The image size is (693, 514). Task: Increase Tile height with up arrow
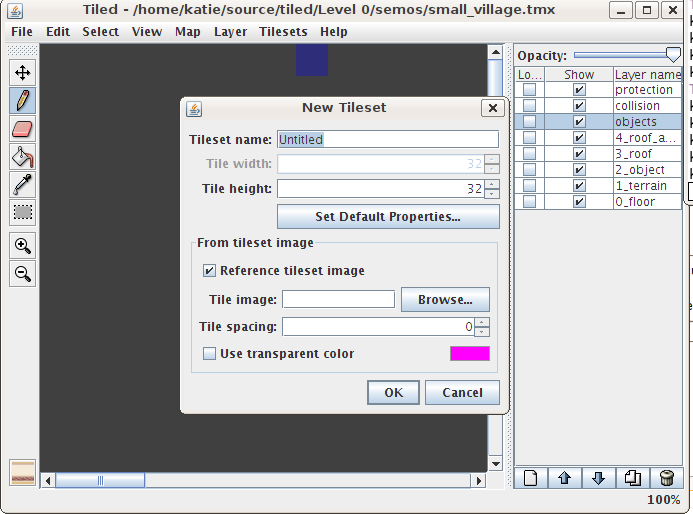tap(492, 184)
